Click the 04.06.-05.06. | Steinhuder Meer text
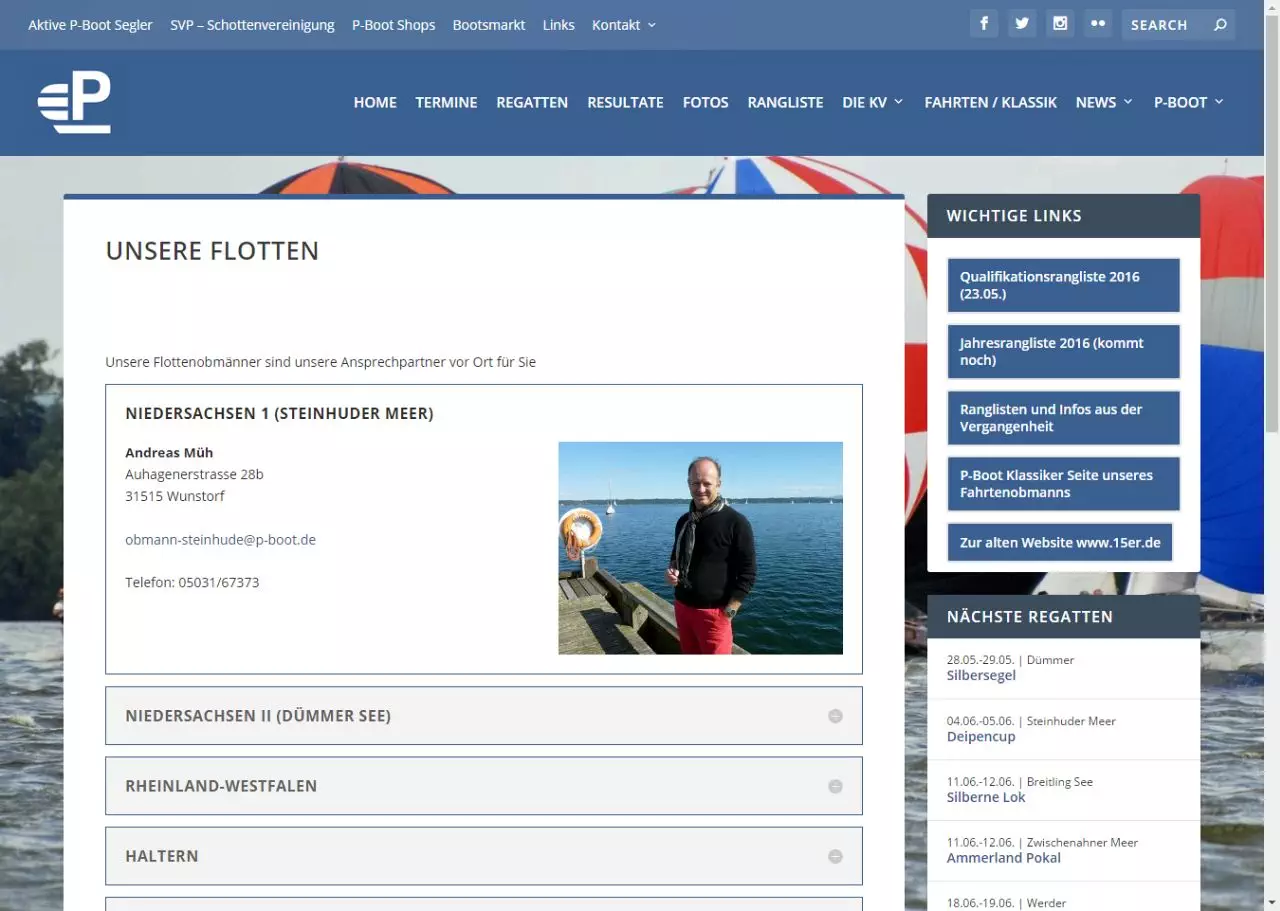 tap(1031, 721)
